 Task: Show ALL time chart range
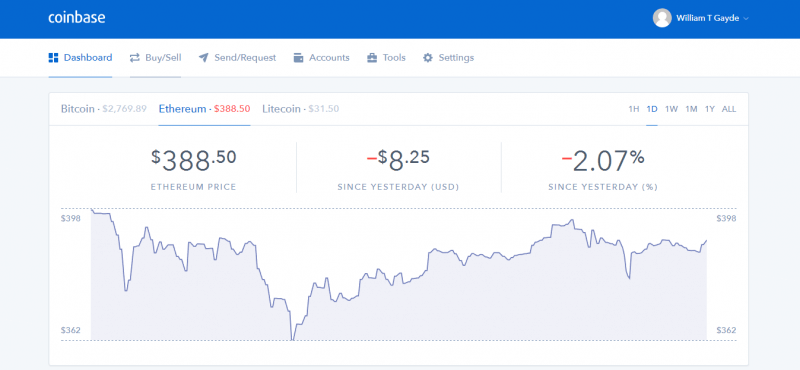pyautogui.click(x=729, y=109)
